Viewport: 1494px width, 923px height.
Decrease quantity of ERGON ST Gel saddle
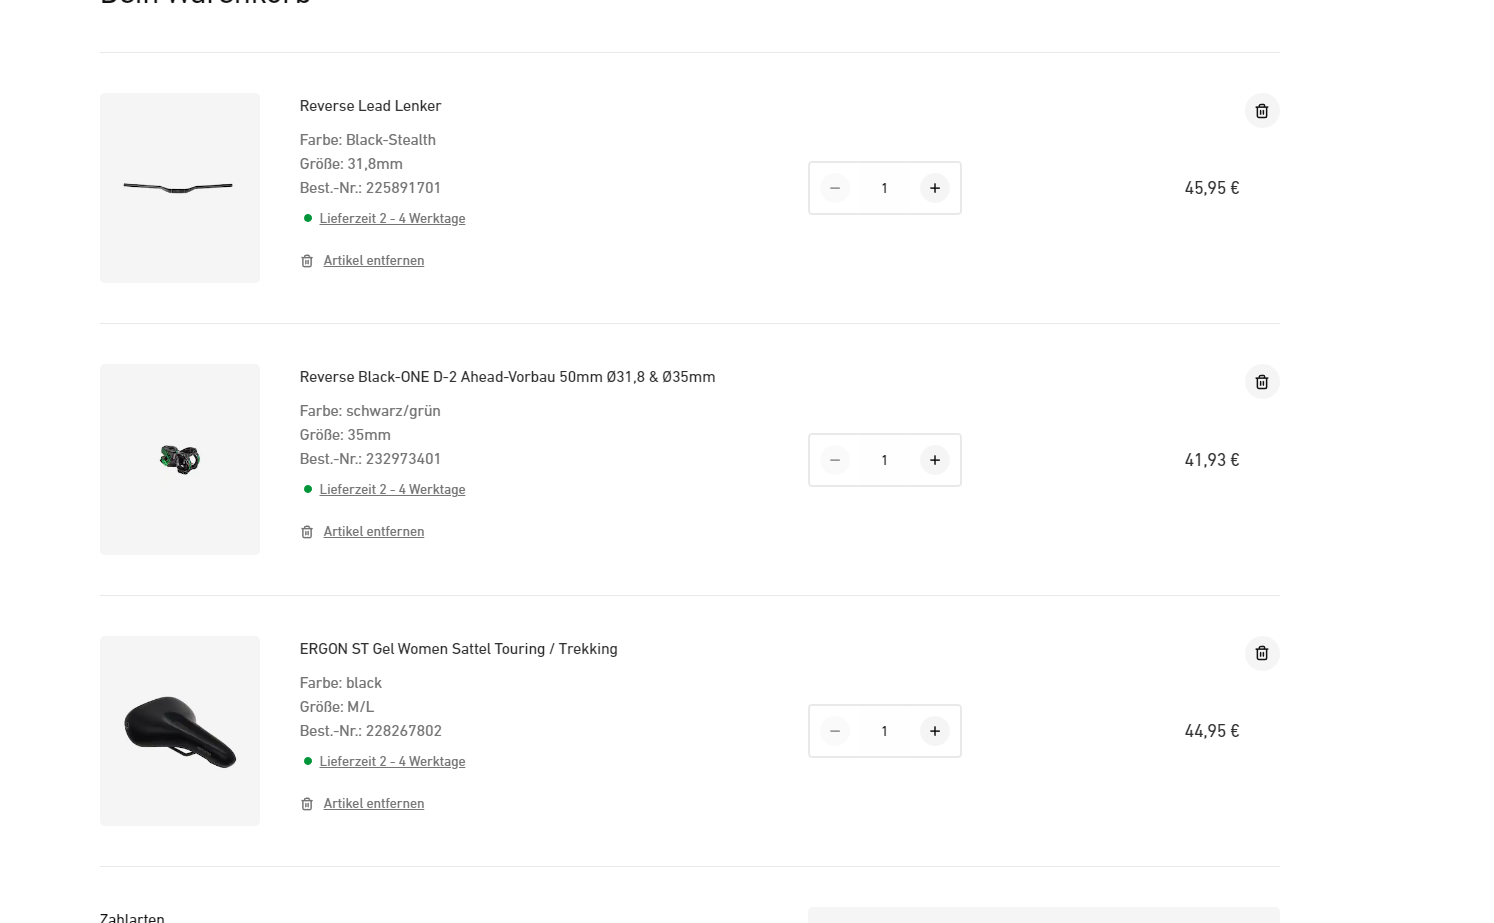click(835, 731)
